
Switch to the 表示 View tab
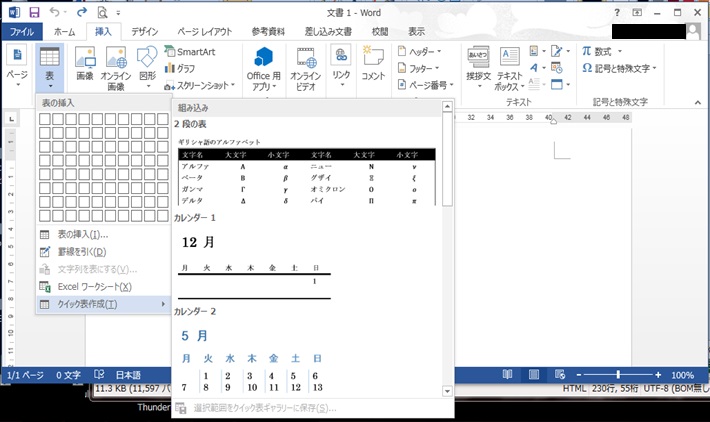tap(416, 32)
